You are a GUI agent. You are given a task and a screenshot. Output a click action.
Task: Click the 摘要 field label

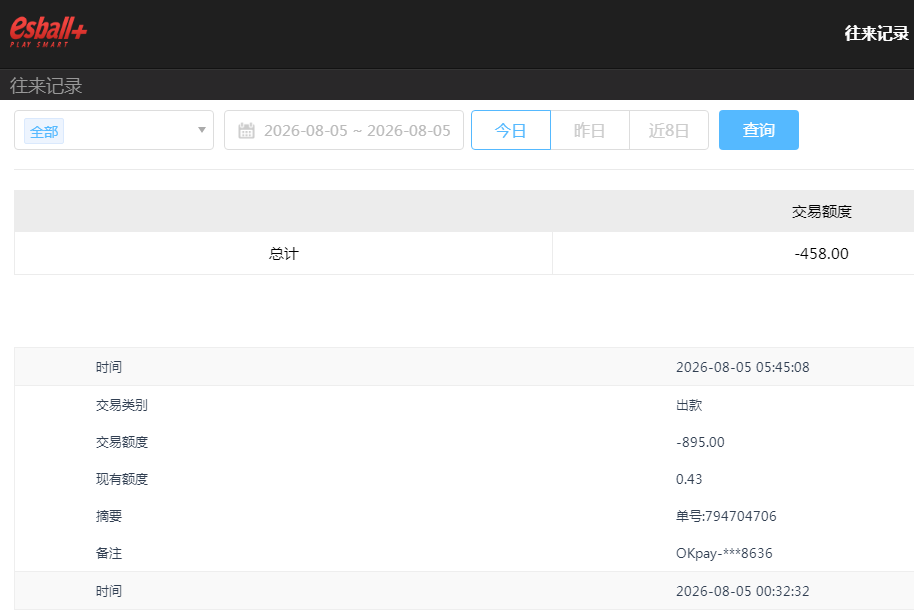[109, 516]
